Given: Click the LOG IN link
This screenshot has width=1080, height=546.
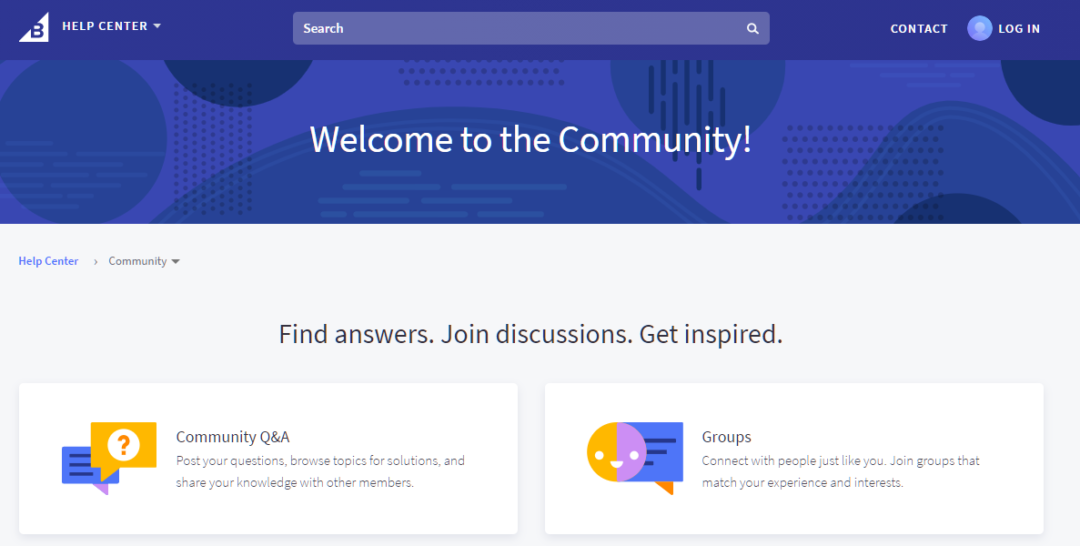Looking at the screenshot, I should click(1019, 29).
